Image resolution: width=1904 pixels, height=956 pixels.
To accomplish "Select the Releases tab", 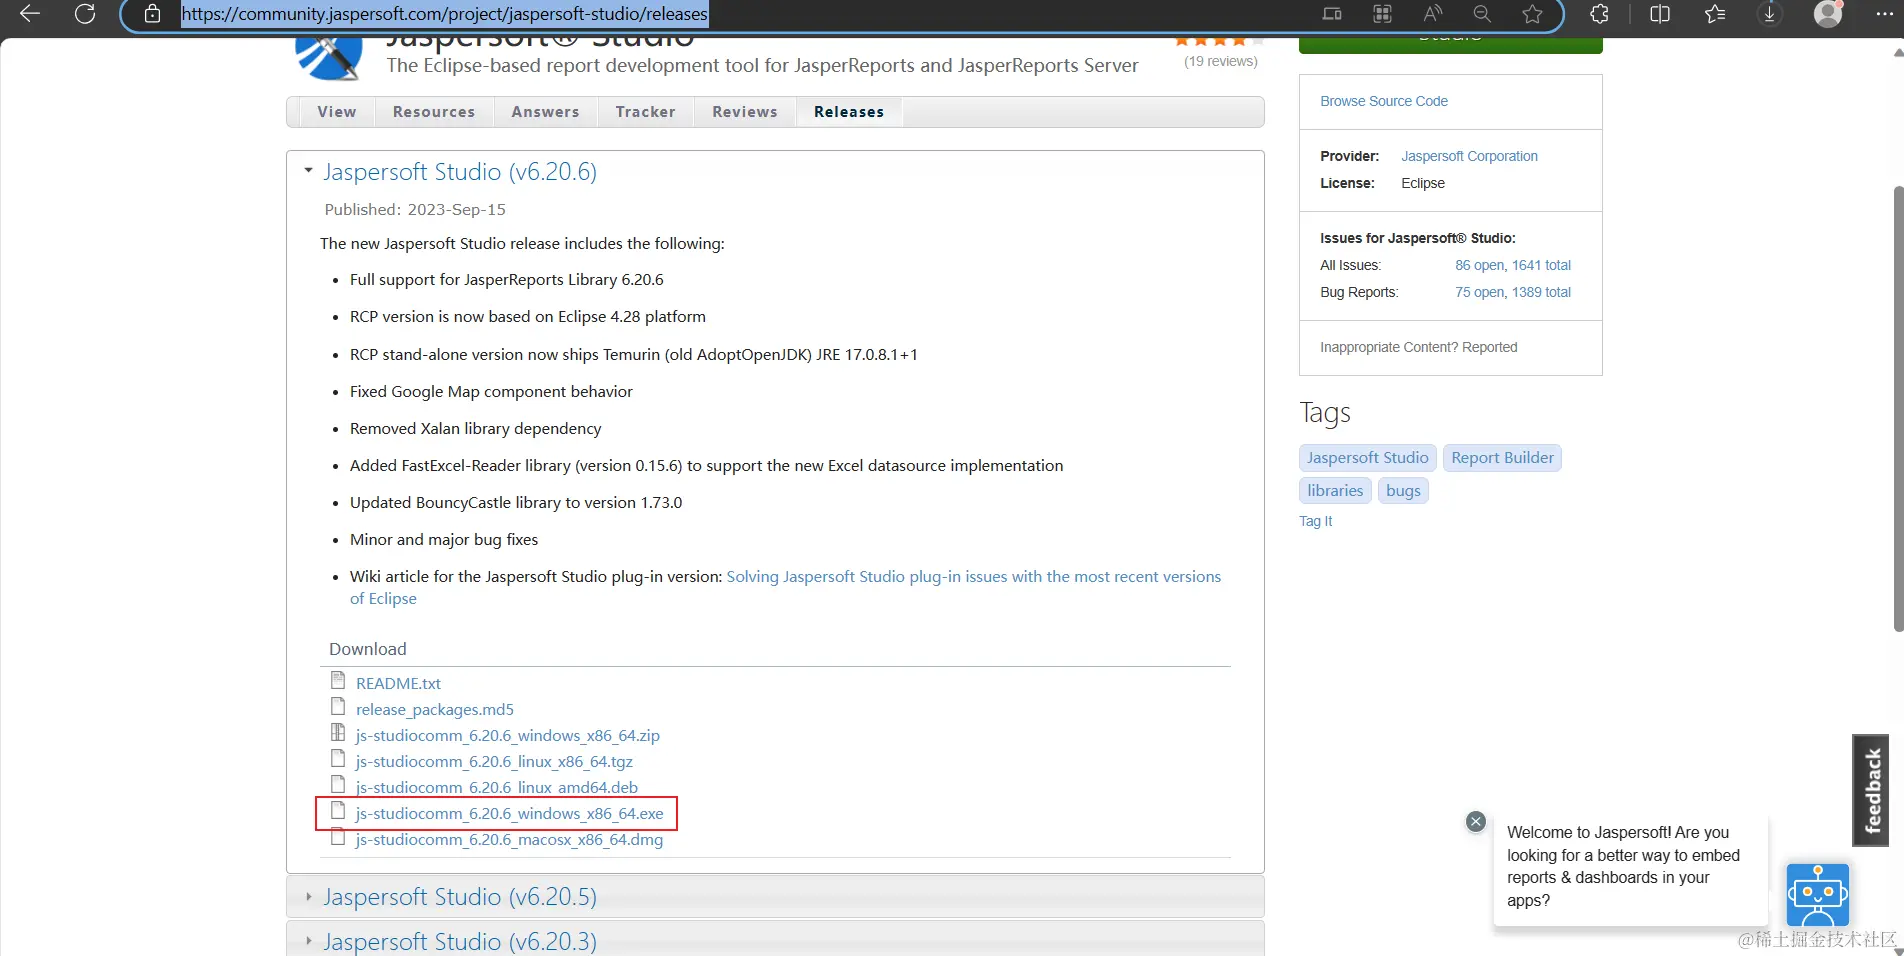I will click(x=849, y=112).
